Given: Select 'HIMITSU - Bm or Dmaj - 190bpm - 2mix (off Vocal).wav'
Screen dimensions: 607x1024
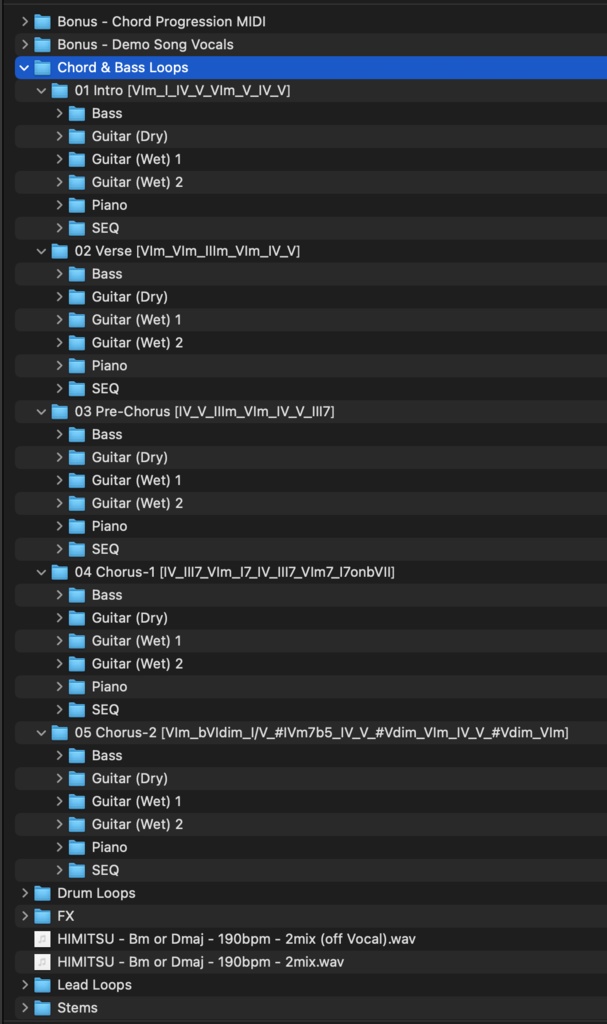Looking at the screenshot, I should point(237,939).
